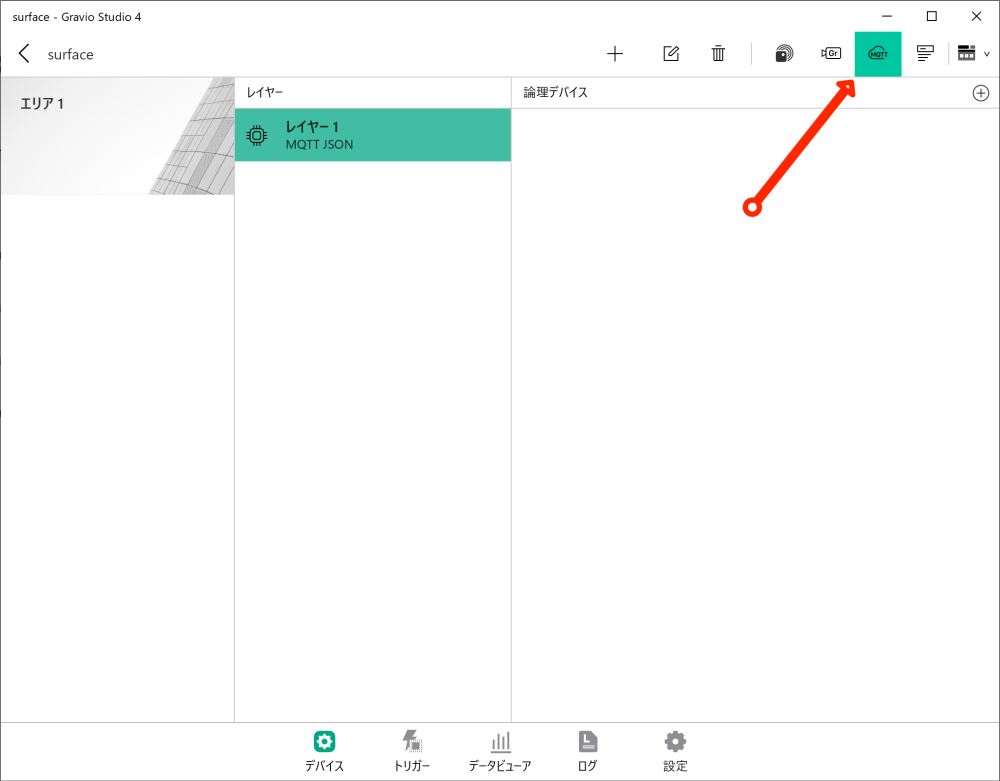Click the delete trash icon in the toolbar
Viewport: 1000px width, 781px height.
point(718,53)
